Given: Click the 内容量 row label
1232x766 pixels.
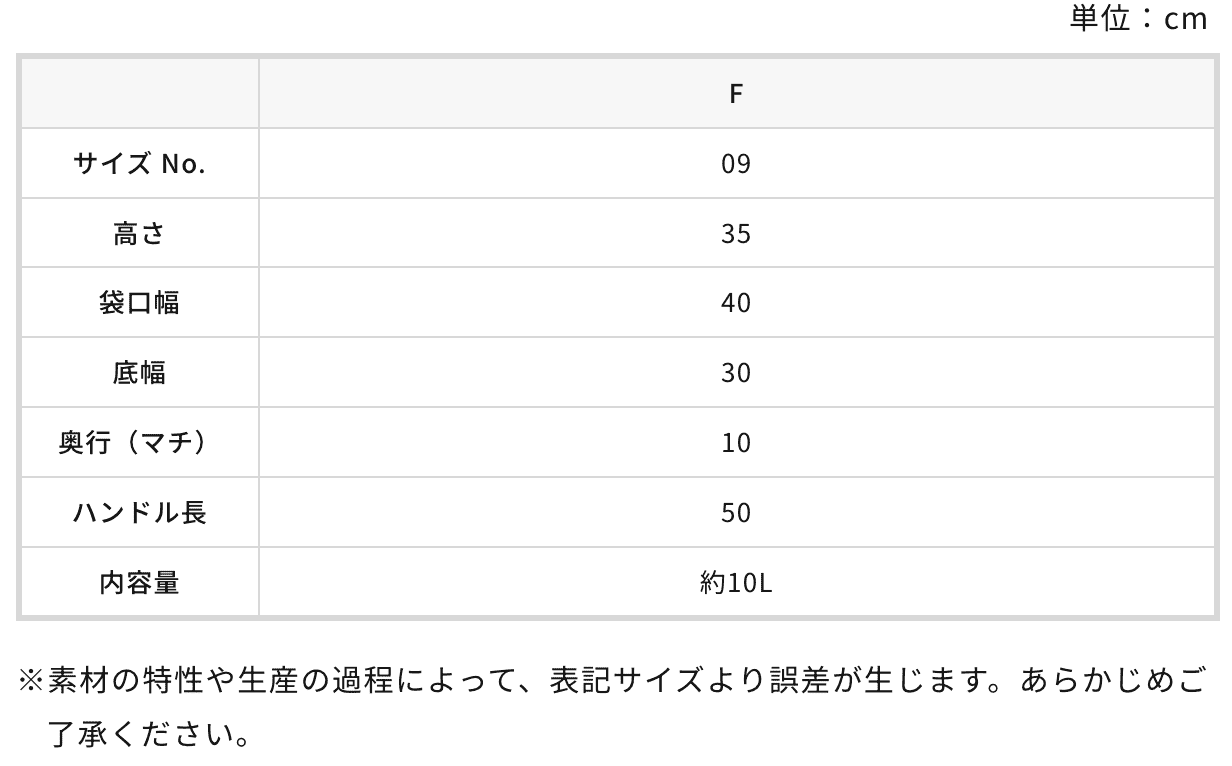Looking at the screenshot, I should pos(139,582).
